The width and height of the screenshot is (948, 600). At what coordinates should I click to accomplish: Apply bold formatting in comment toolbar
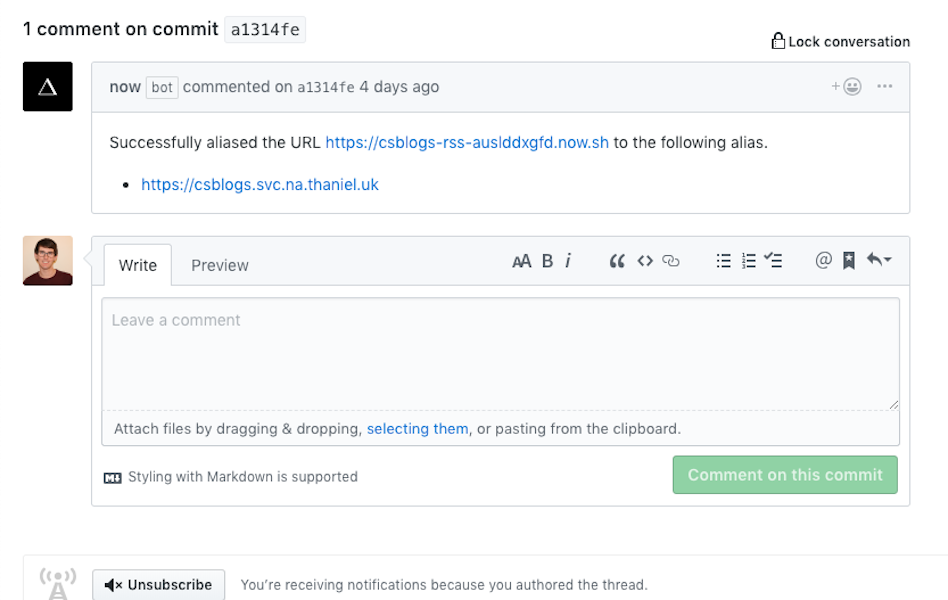(547, 261)
